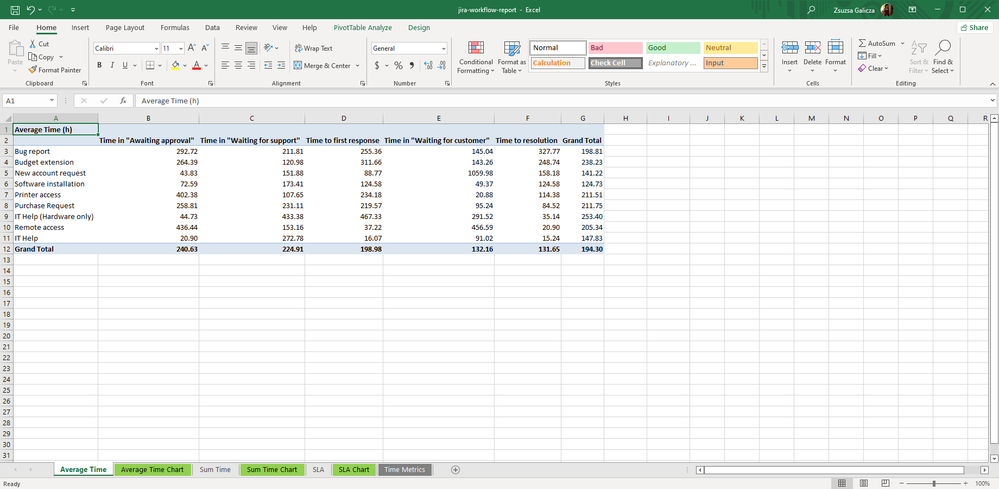
Task: Click the Delete cells icon
Action: click(x=812, y=48)
